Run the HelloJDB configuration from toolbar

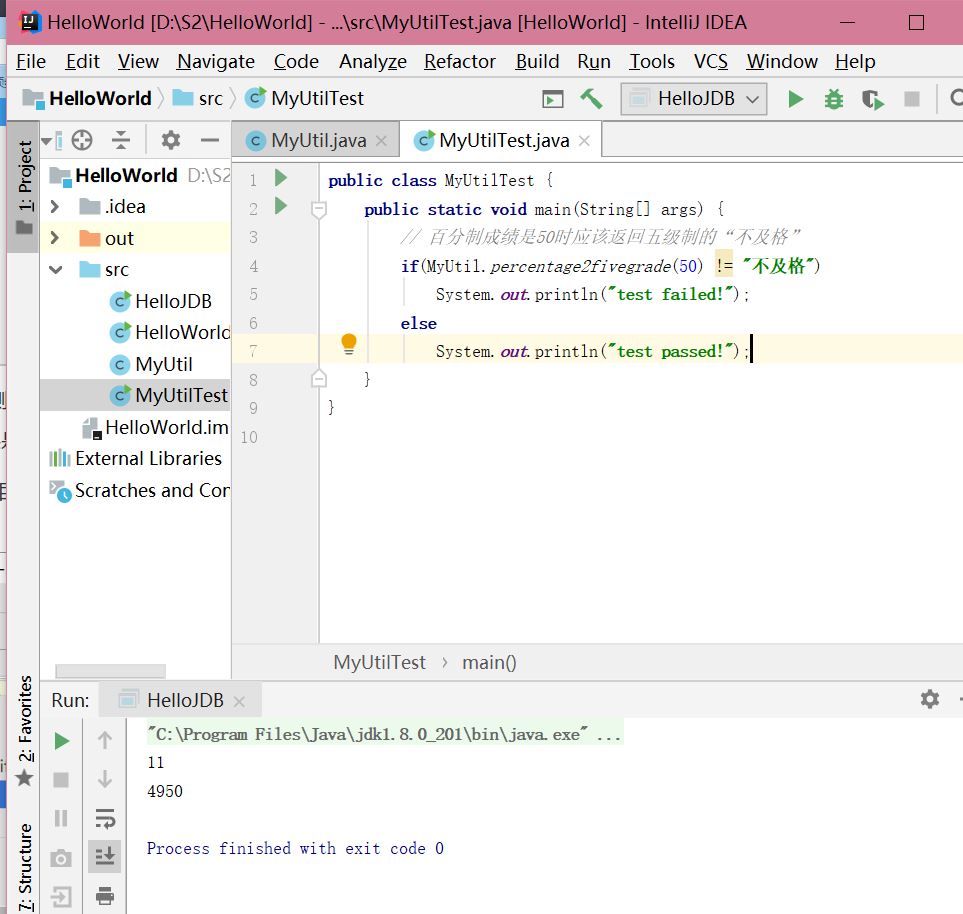click(795, 99)
